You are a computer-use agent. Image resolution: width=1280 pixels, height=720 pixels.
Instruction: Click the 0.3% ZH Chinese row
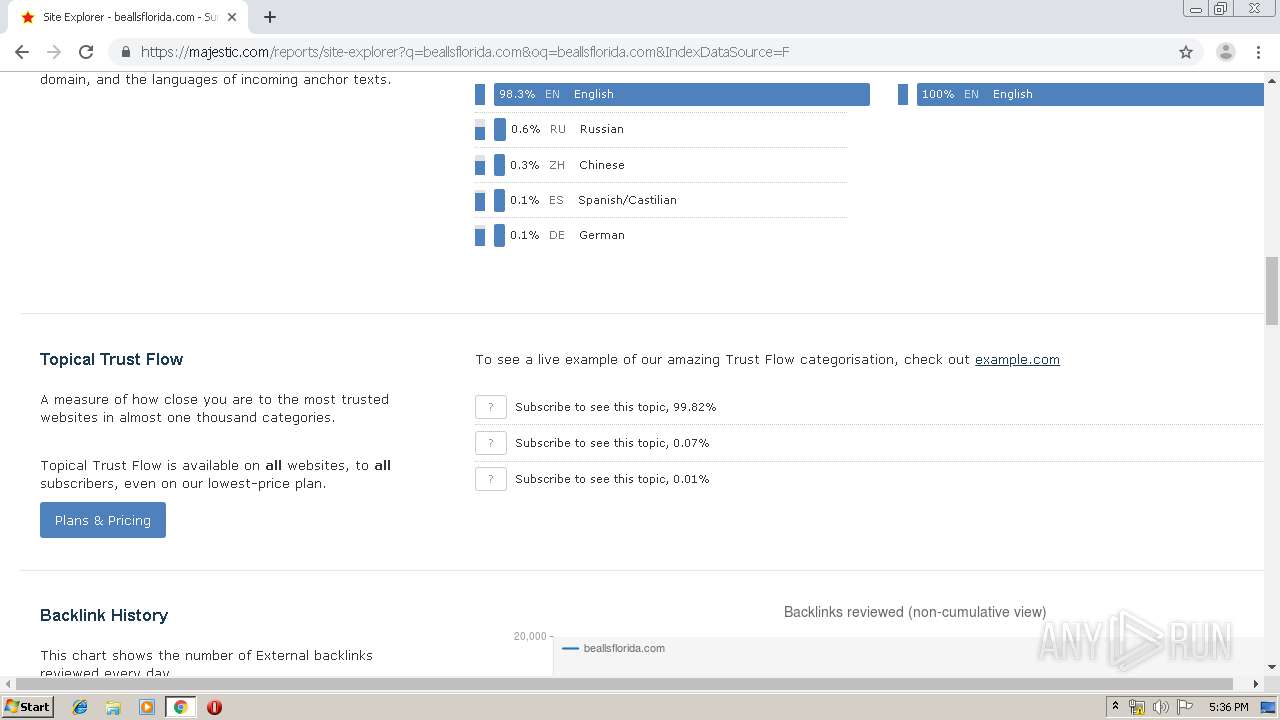[660, 165]
